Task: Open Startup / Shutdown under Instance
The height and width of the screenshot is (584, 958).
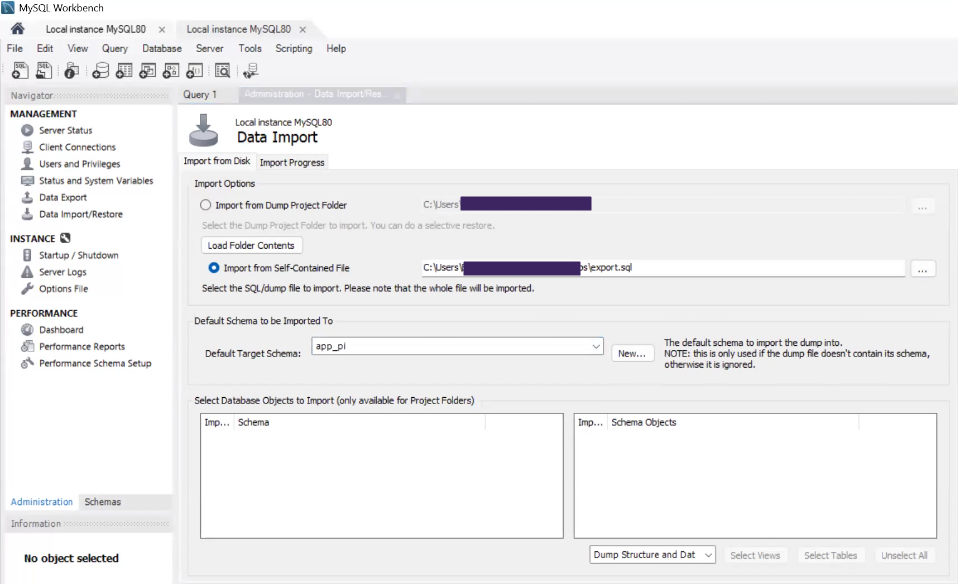Action: (x=79, y=255)
